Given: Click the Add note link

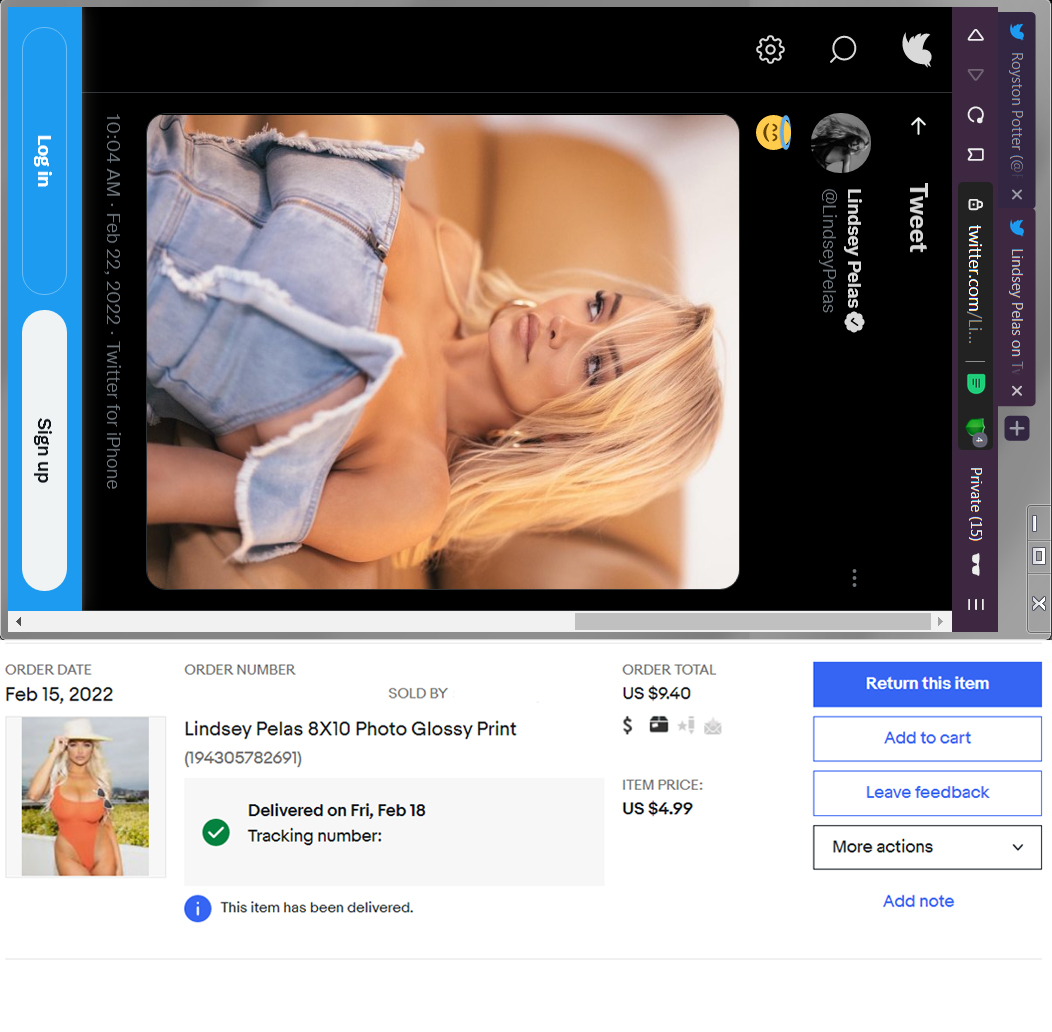Looking at the screenshot, I should pyautogui.click(x=918, y=901).
